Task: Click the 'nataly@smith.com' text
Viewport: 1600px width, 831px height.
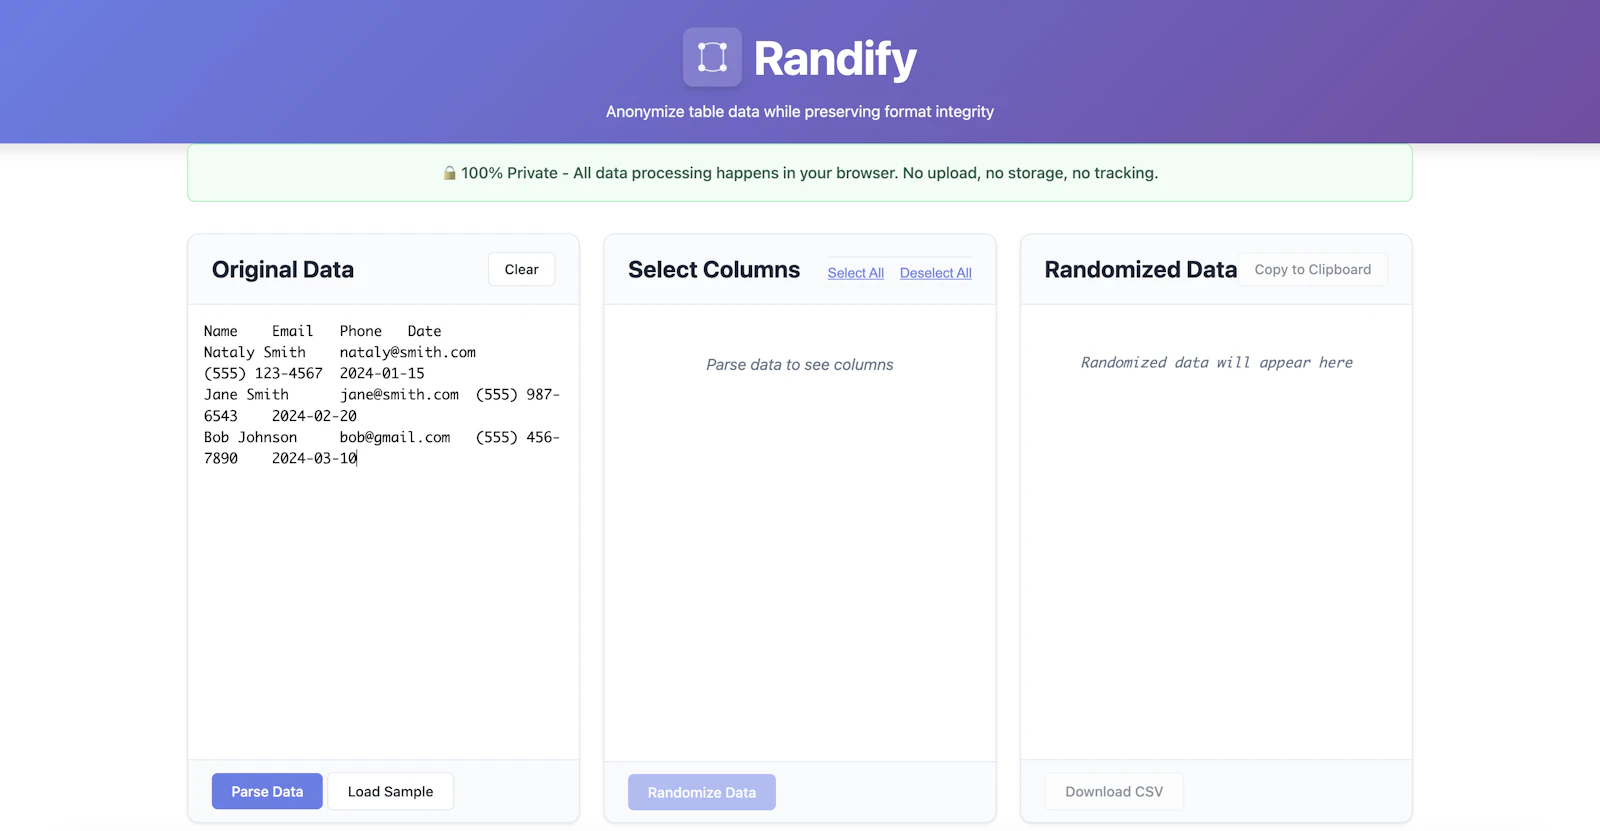Action: coord(408,352)
